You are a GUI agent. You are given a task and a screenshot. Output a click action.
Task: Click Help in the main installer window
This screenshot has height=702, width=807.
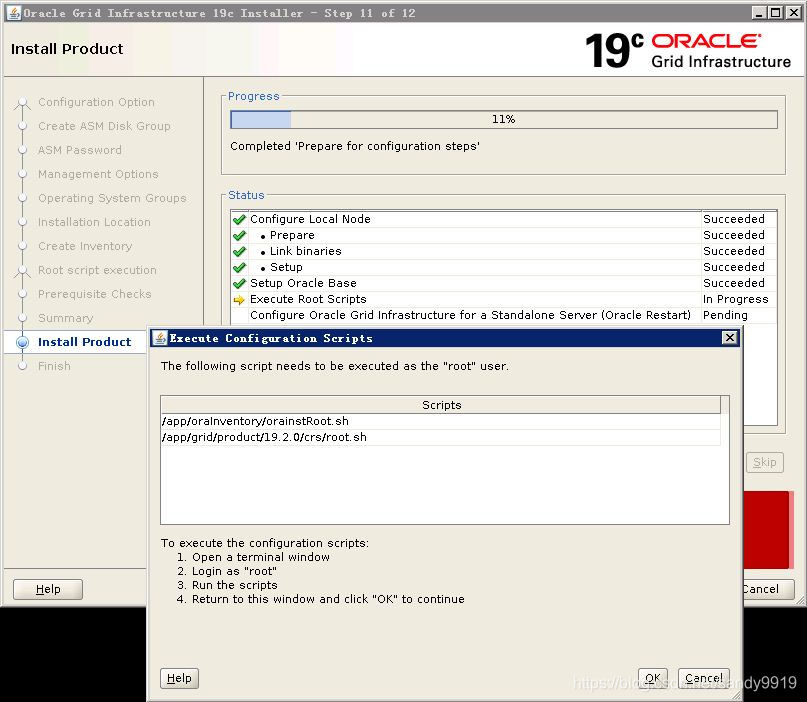click(48, 589)
